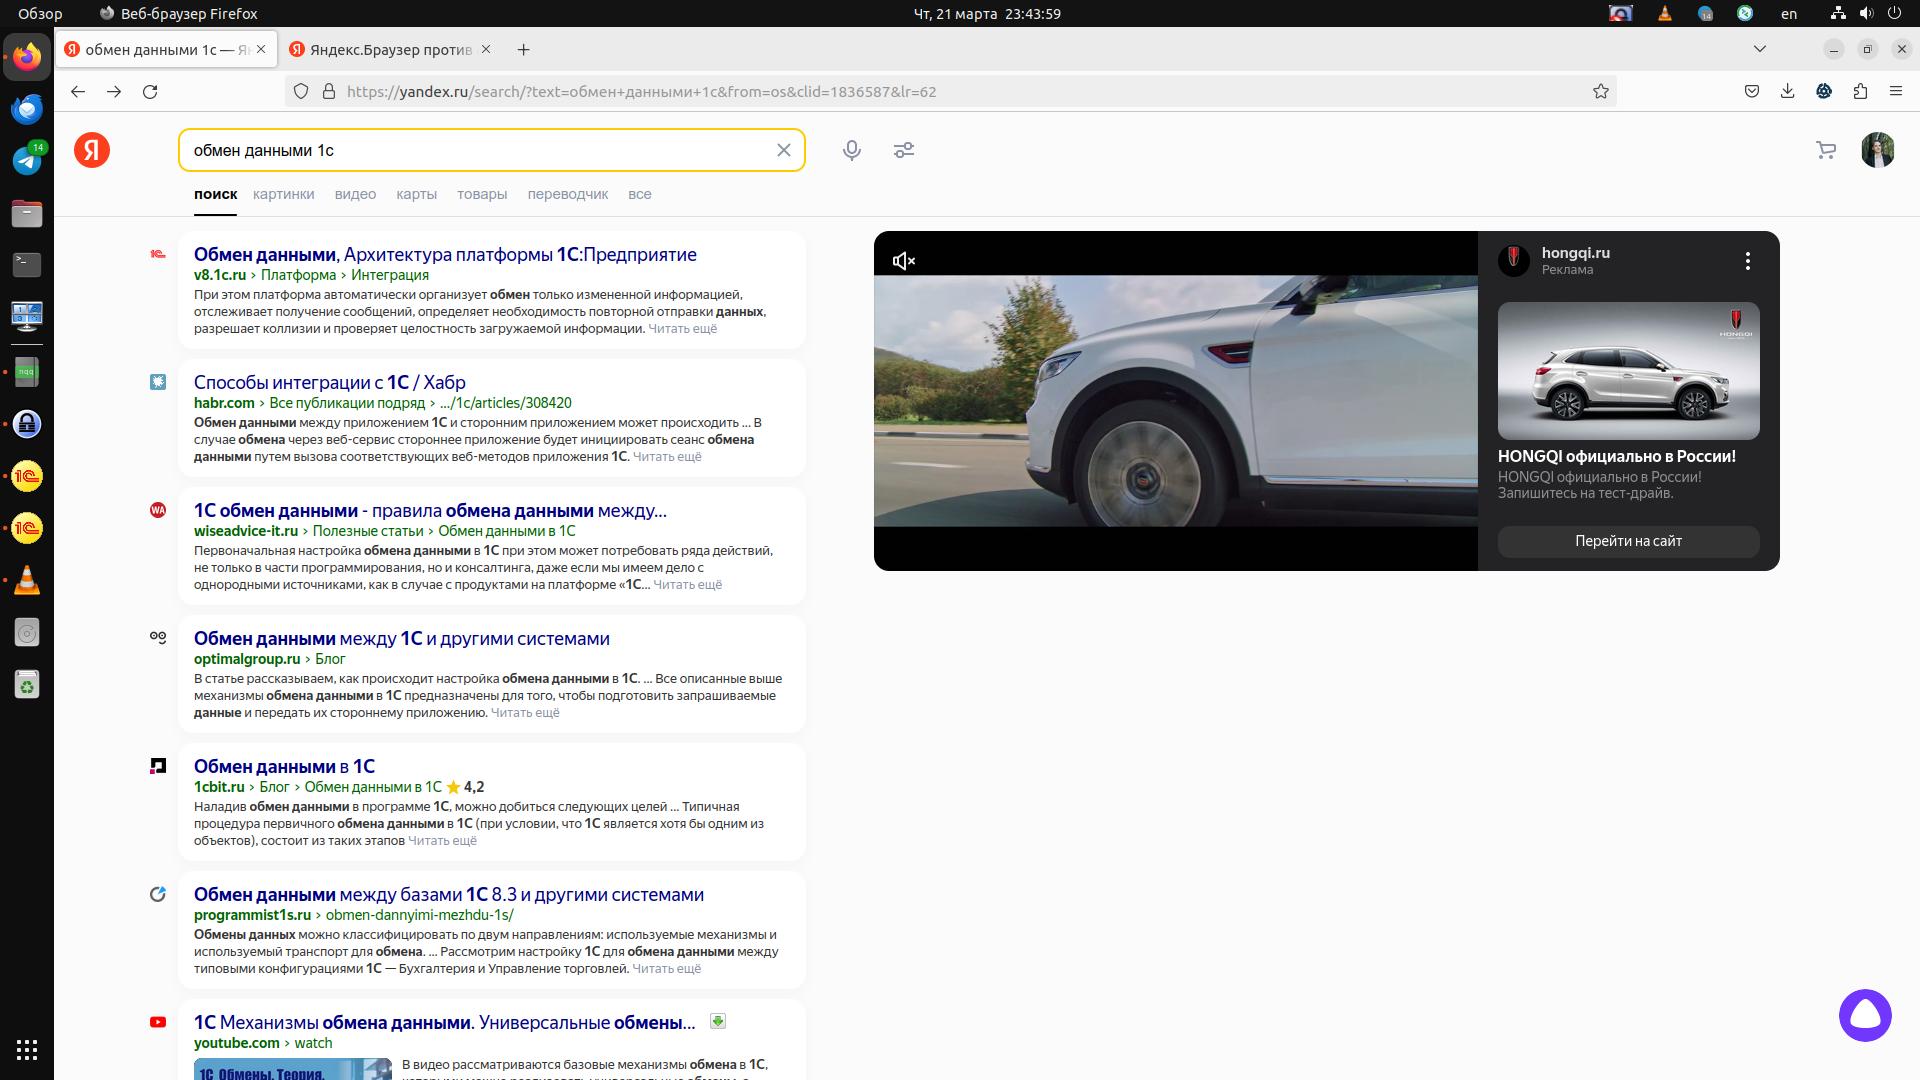The image size is (1920, 1080).
Task: Click 'Читать ещё' in v8.1c.ru snippet
Action: 683,328
